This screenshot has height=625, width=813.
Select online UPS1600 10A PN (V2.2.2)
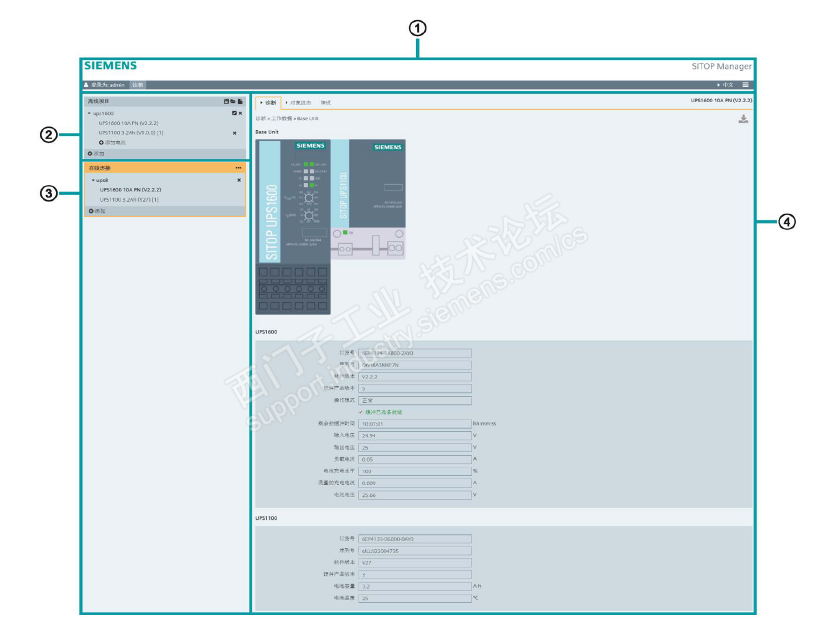(130, 190)
